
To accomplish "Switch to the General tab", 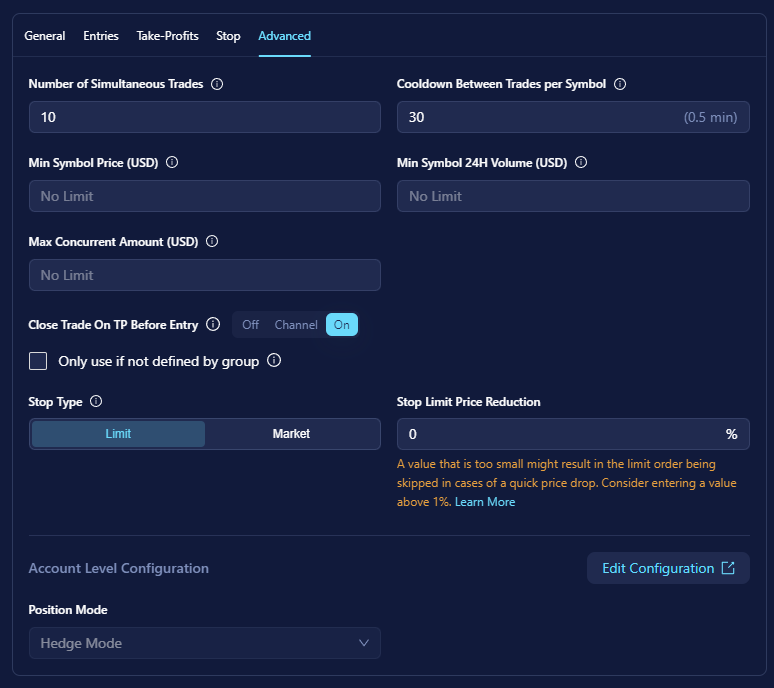I will click(45, 36).
